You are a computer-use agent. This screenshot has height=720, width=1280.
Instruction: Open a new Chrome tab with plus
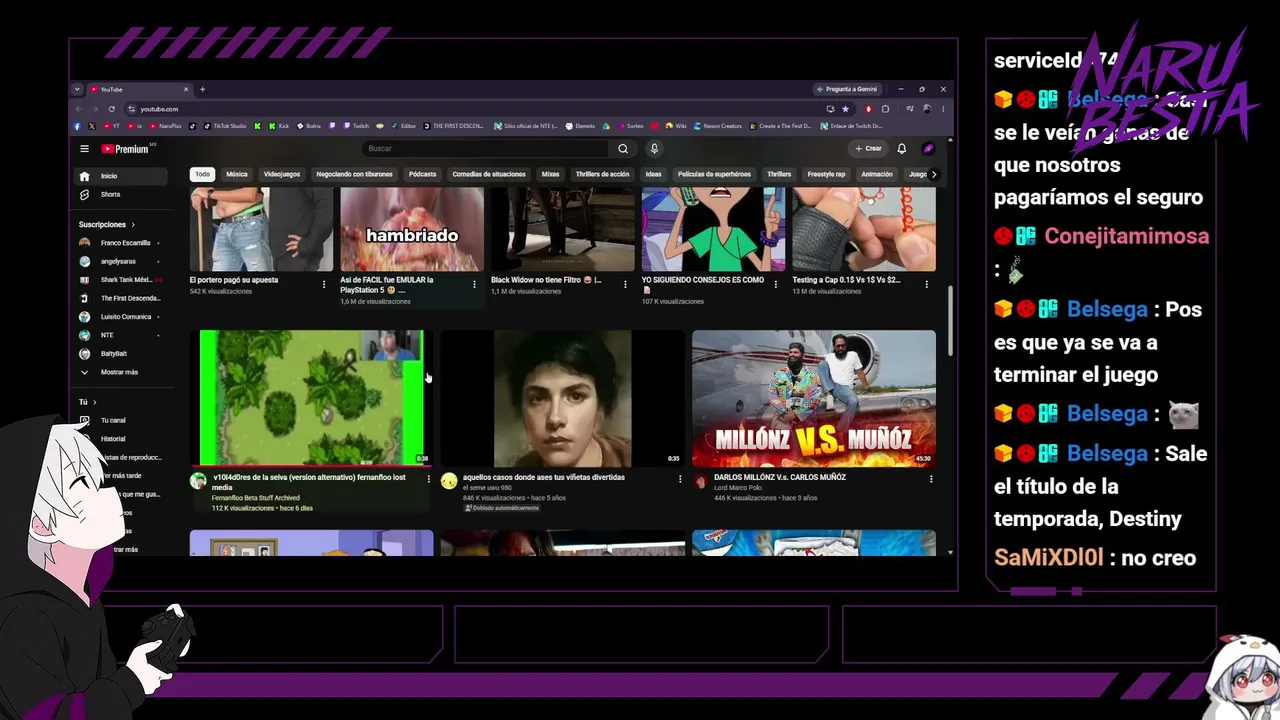(202, 89)
